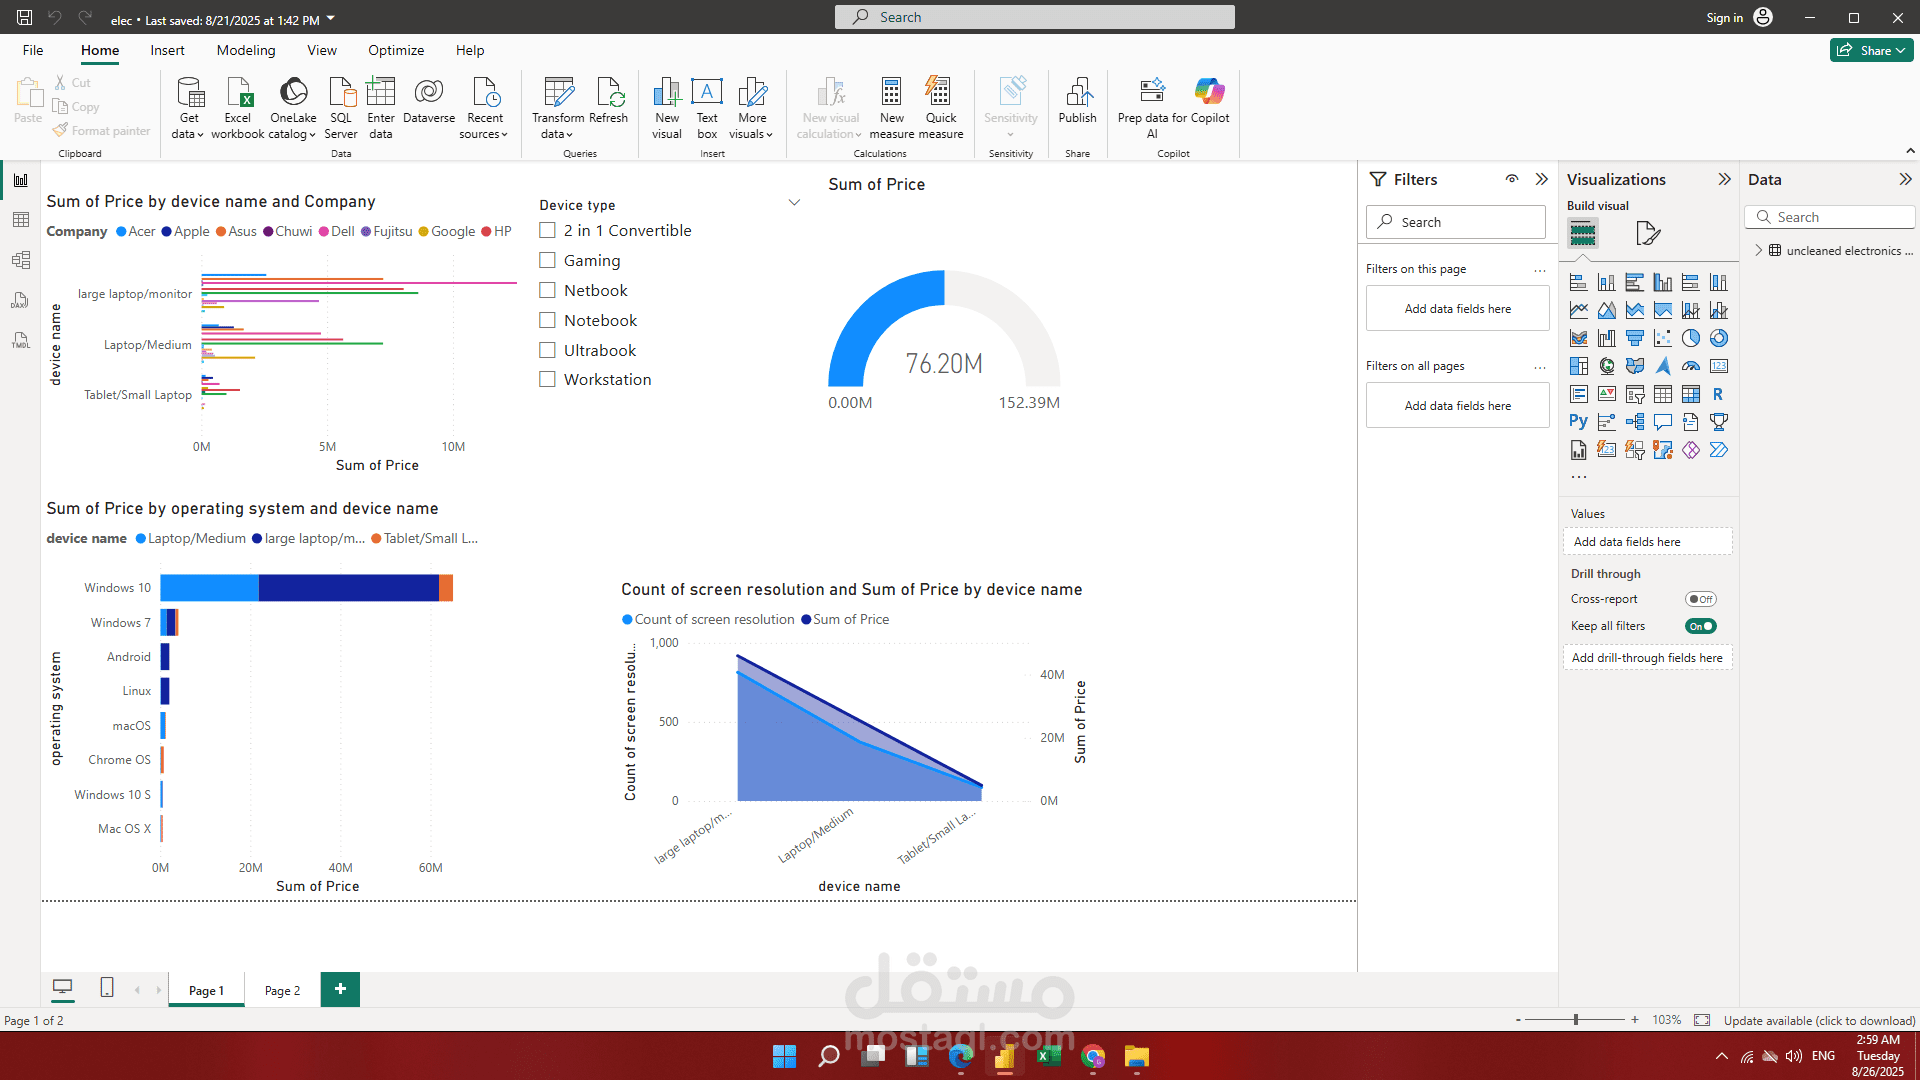The image size is (1920, 1080).
Task: Click the fit to page button
Action: [x=1702, y=1020]
